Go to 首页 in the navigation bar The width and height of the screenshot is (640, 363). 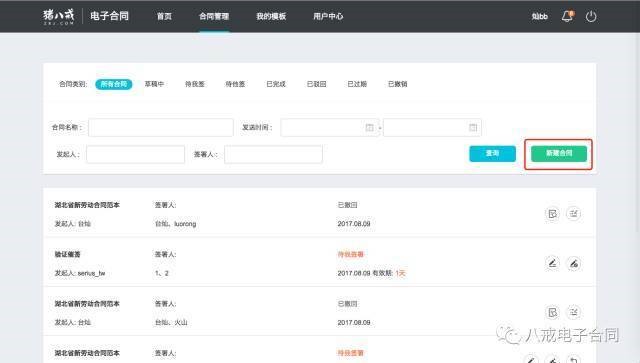pyautogui.click(x=164, y=16)
